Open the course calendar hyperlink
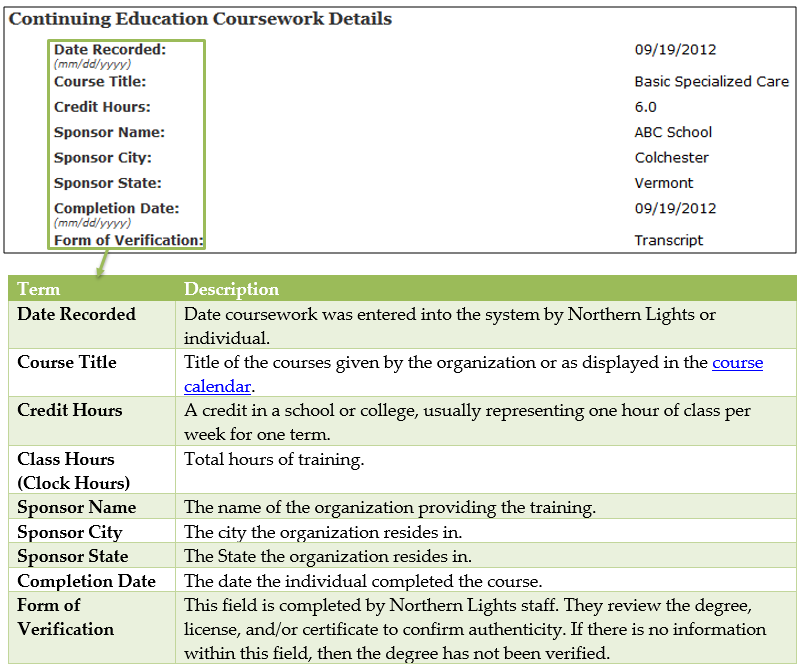The width and height of the screenshot is (803, 670). [x=736, y=363]
